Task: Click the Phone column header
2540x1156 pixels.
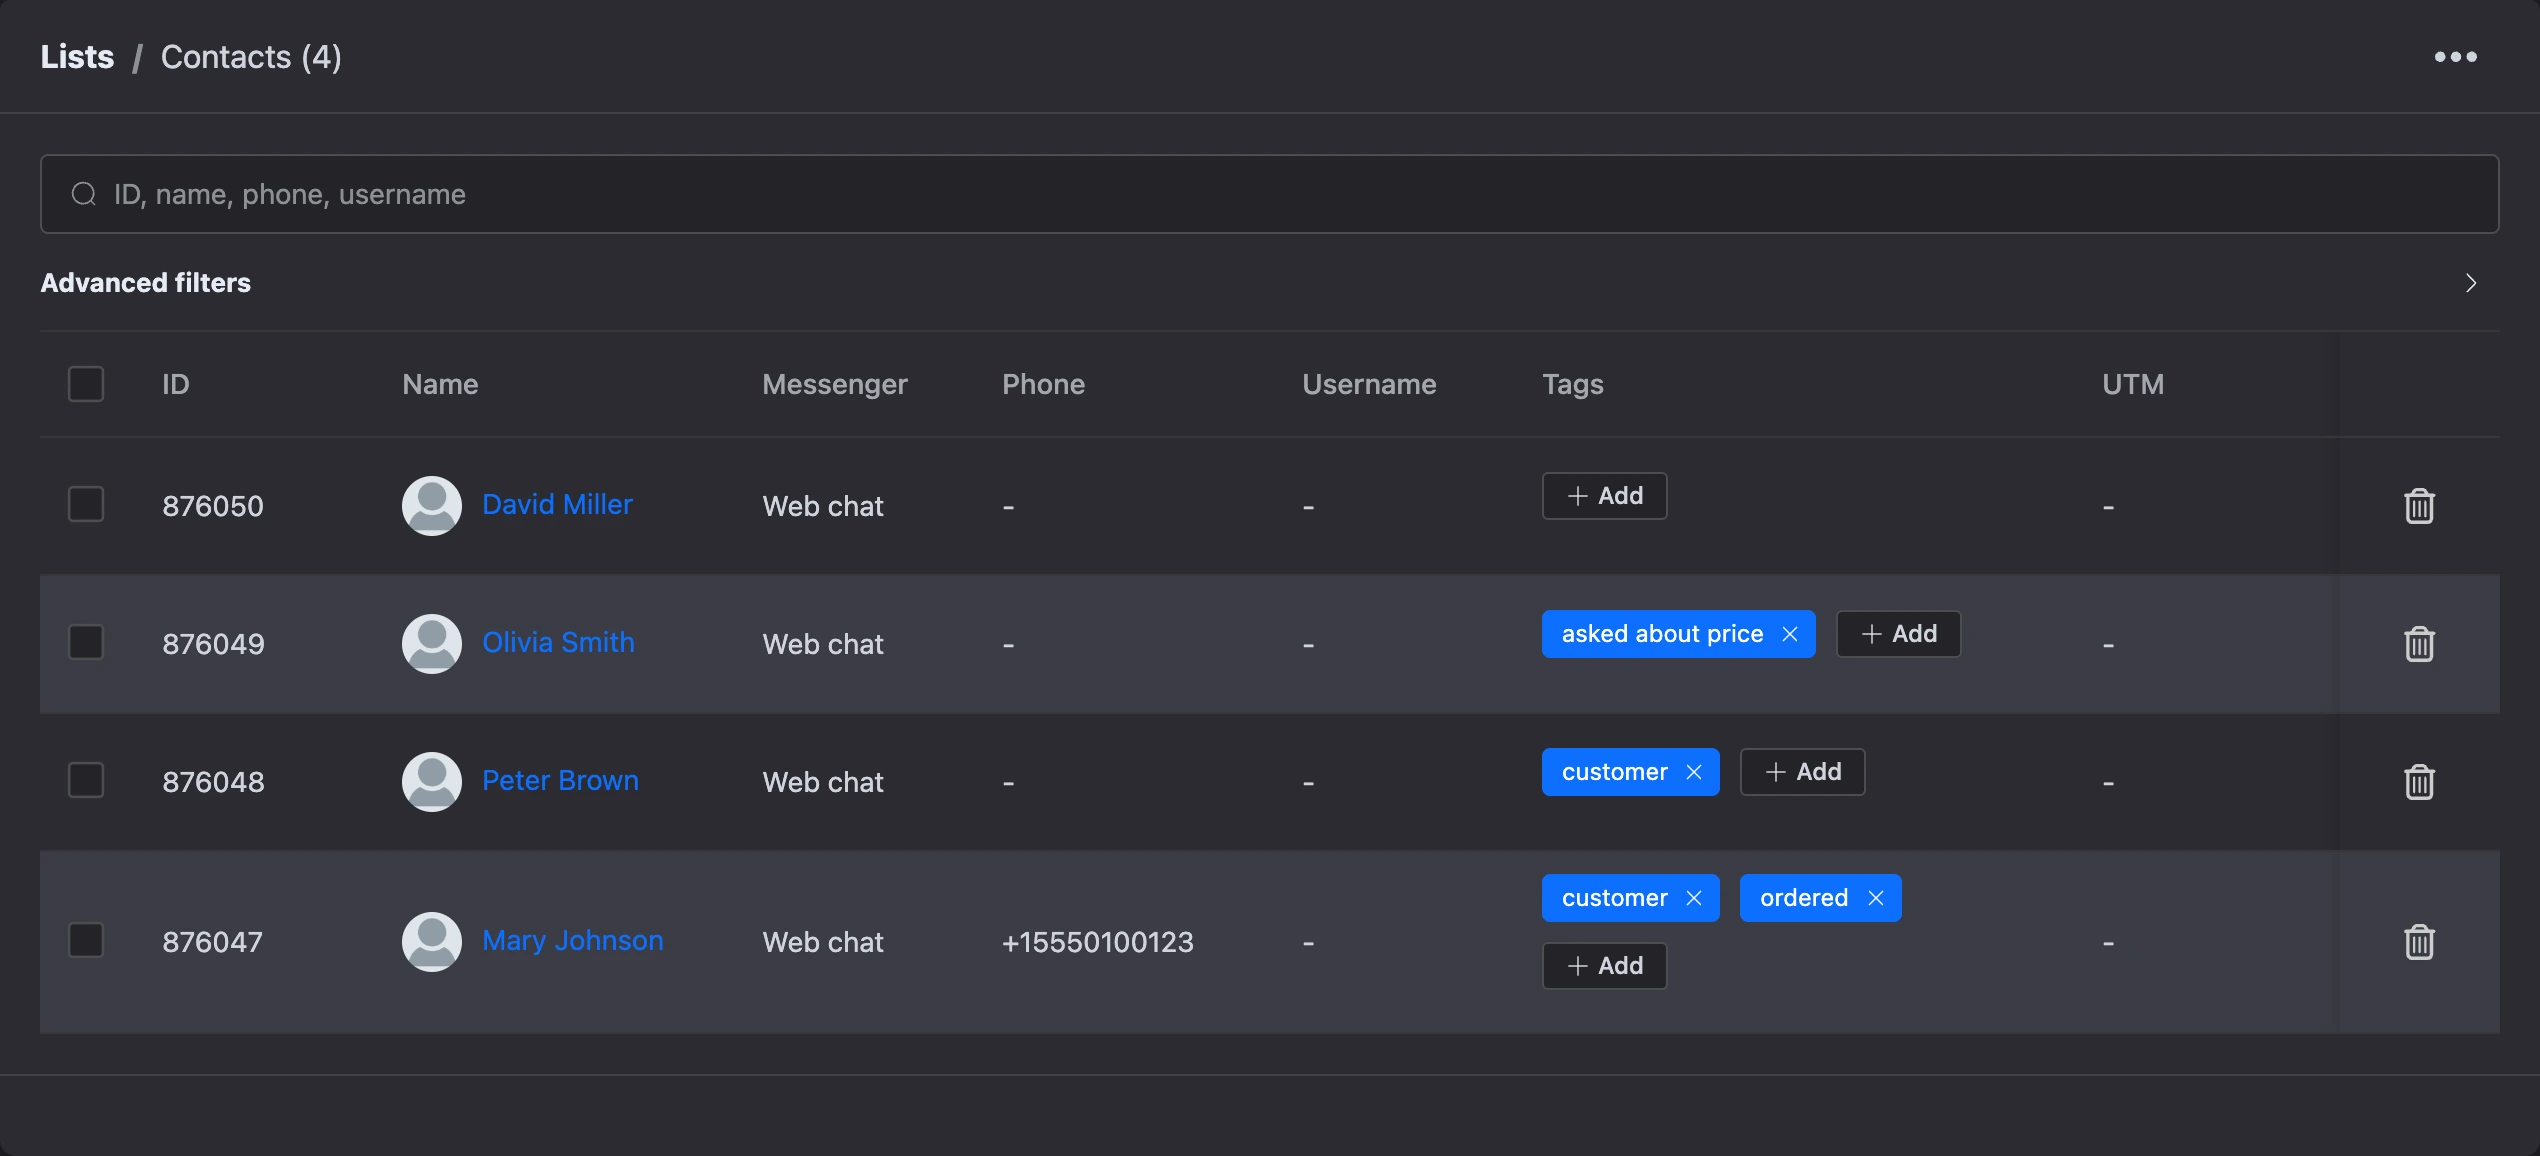Action: [x=1043, y=384]
